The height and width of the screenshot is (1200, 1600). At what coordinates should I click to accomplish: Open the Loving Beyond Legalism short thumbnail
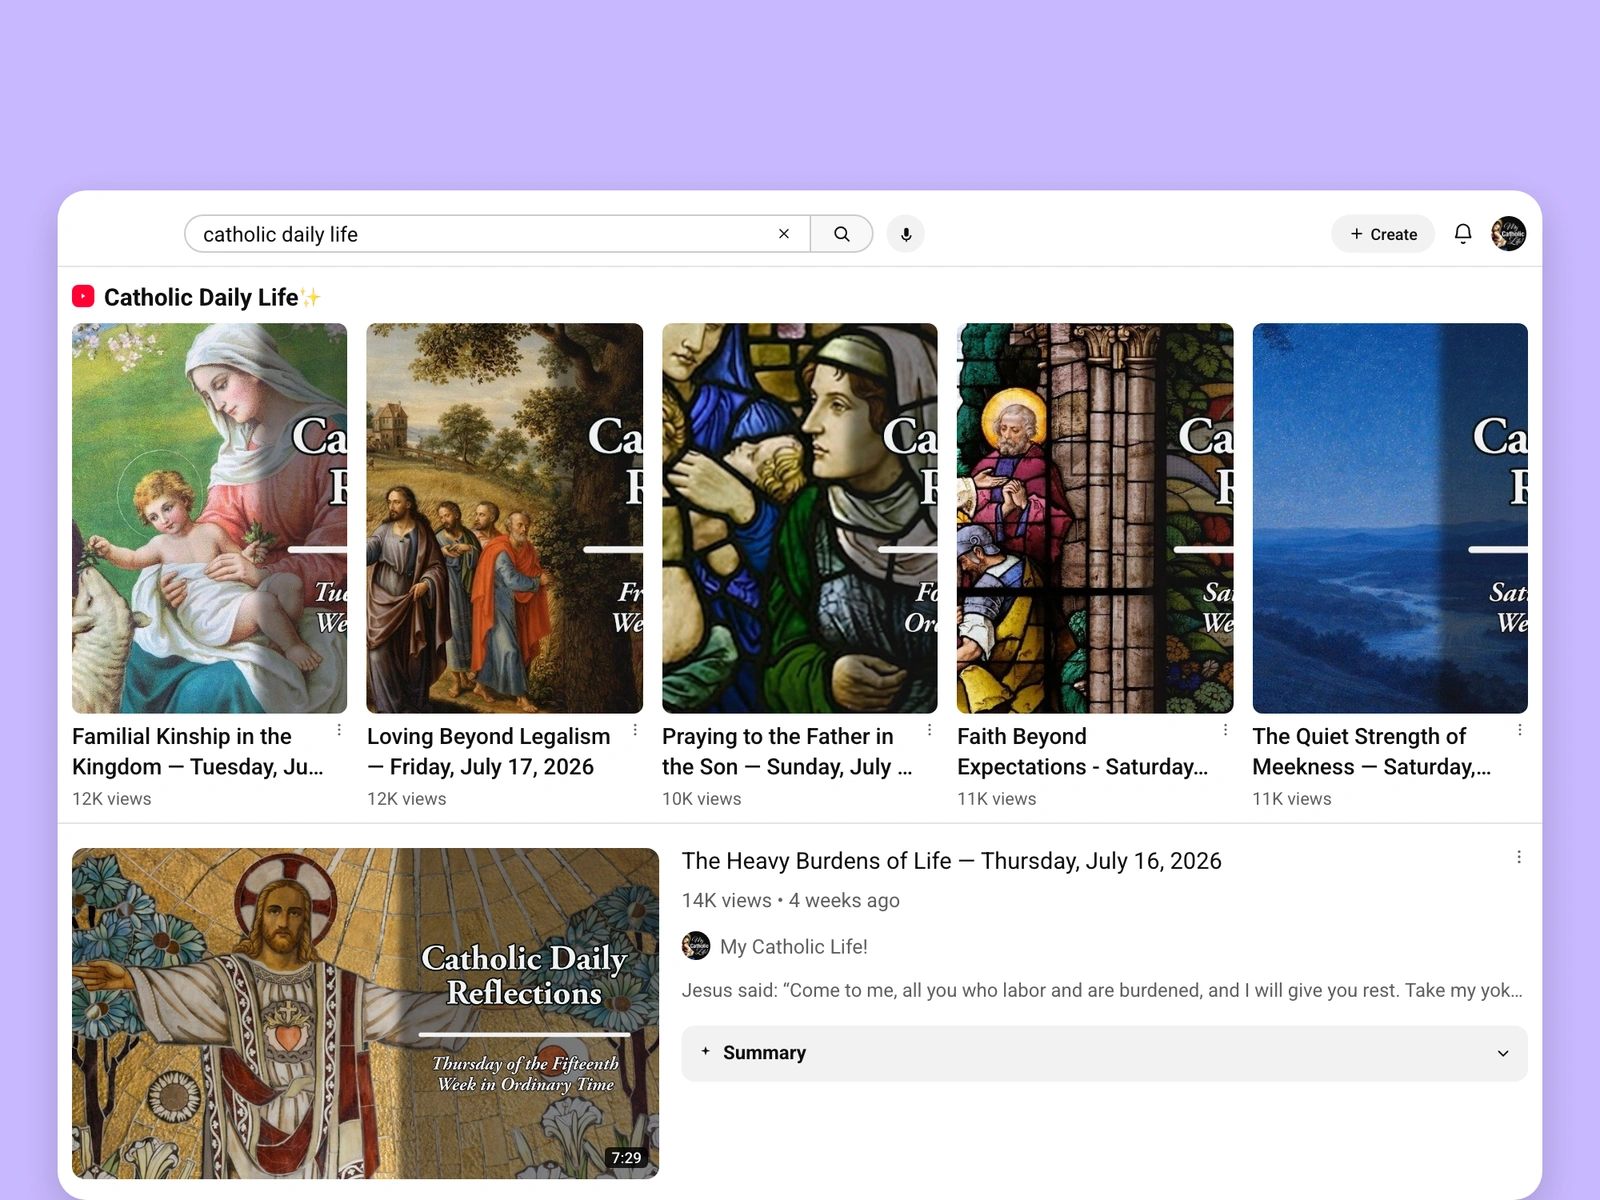[x=505, y=518]
